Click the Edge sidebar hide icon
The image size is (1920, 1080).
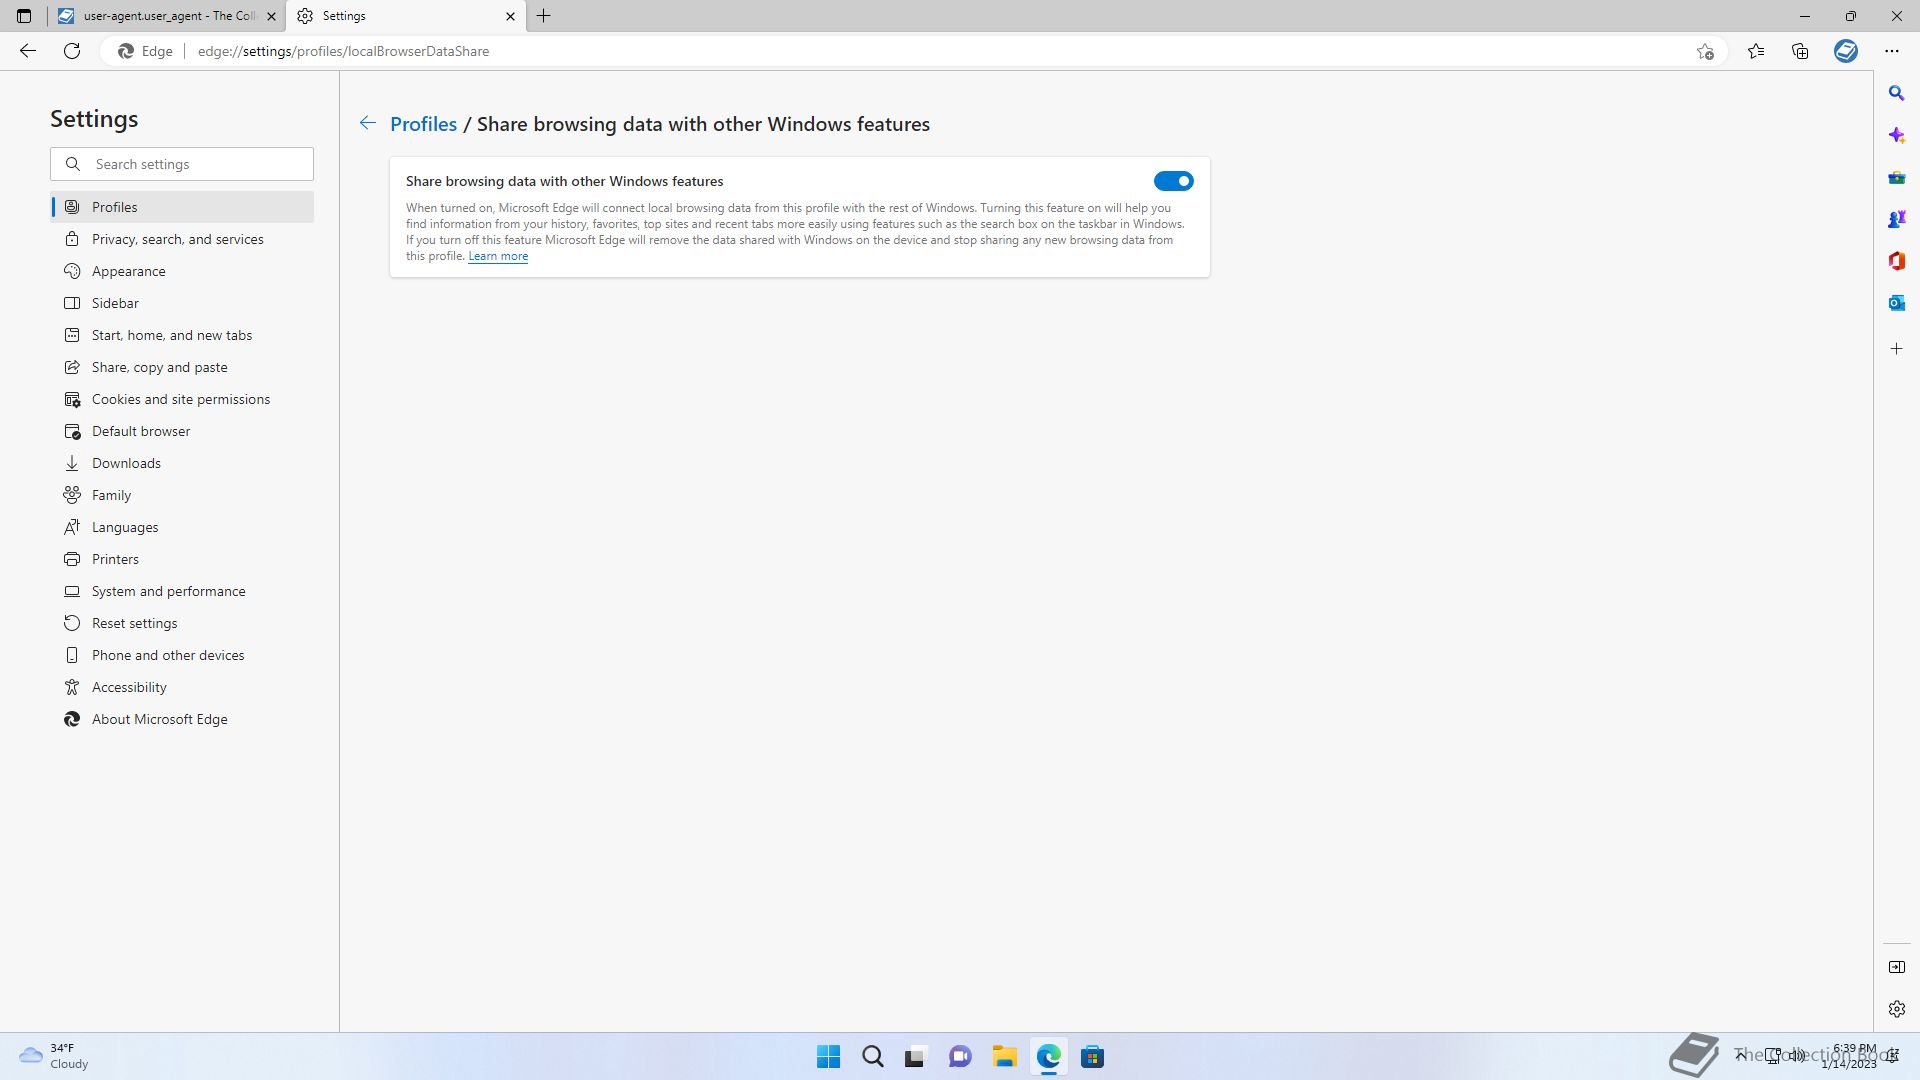point(1896,967)
